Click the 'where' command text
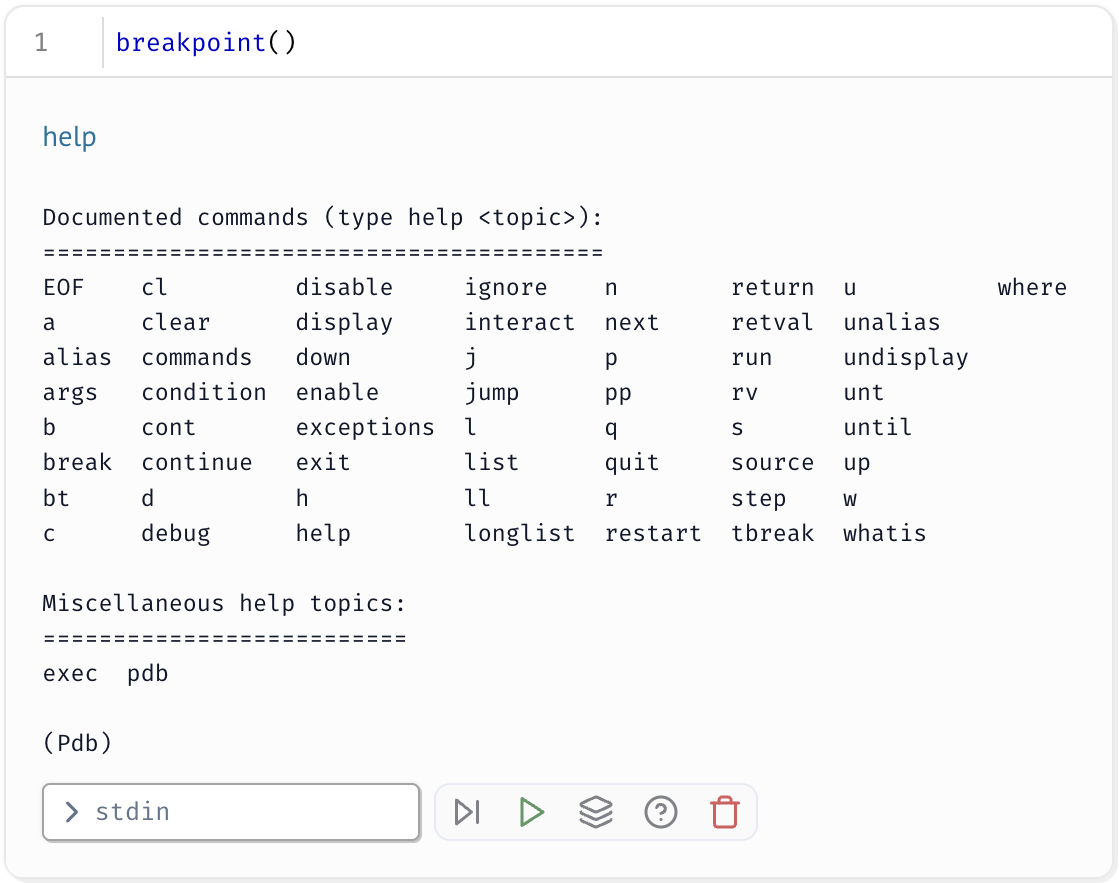Screen dimensions: 1119x883 point(1031,288)
